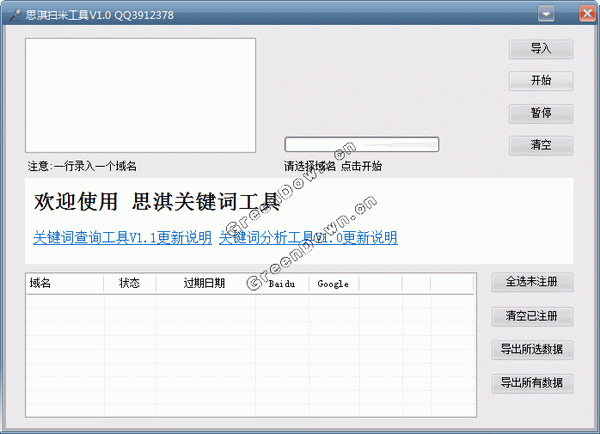This screenshot has height=434, width=600.
Task: Select the 状态 column header
Action: (x=130, y=284)
